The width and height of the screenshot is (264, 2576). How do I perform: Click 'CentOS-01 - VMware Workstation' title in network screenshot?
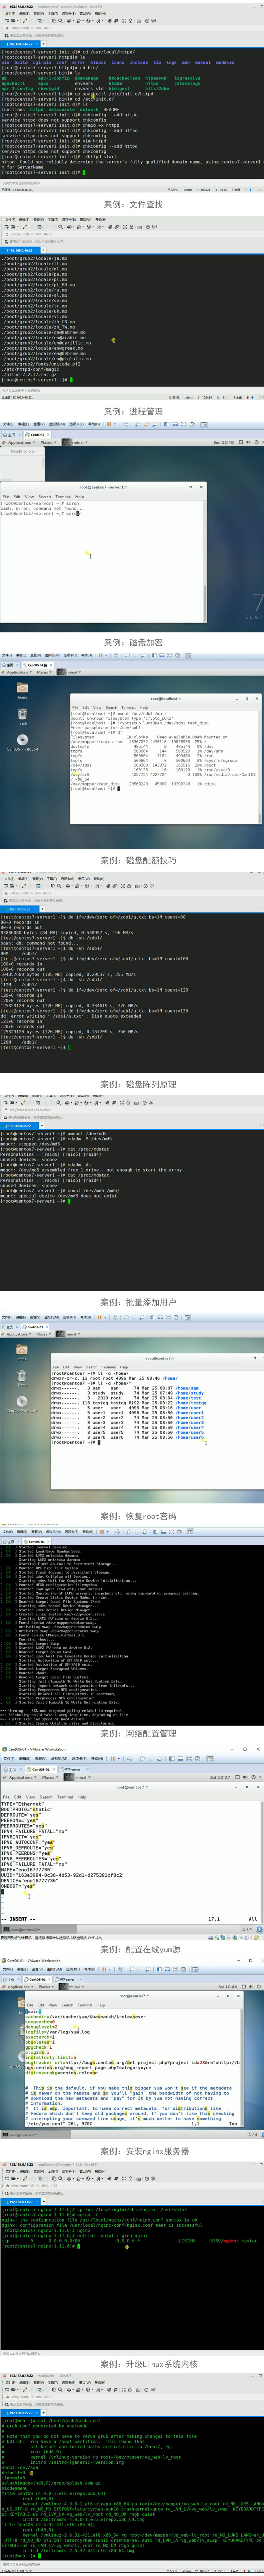36,1749
